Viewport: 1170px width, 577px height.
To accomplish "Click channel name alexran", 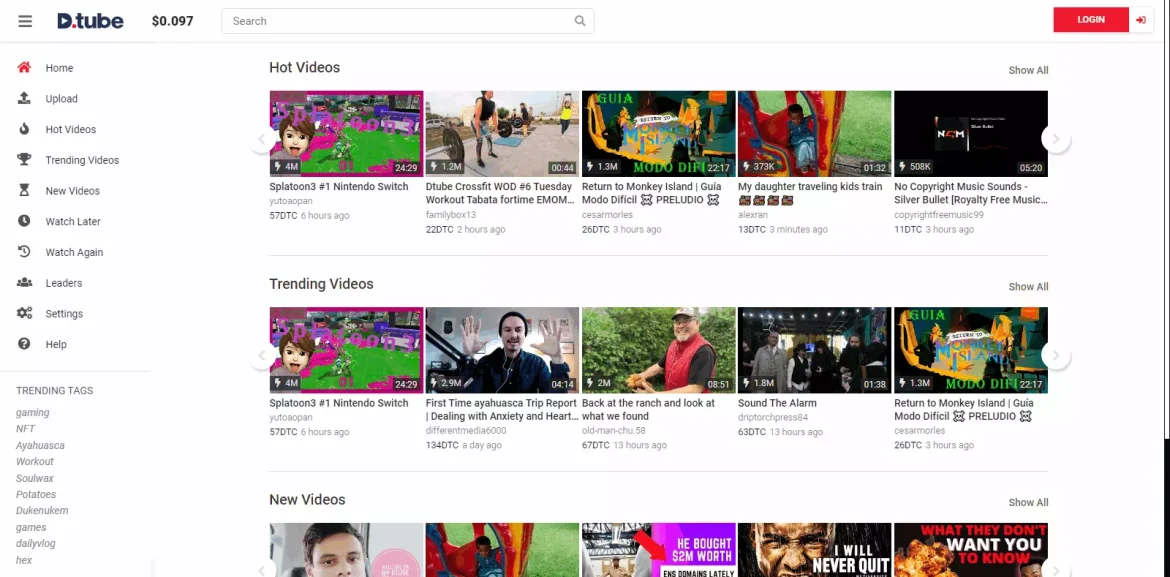I will point(752,215).
